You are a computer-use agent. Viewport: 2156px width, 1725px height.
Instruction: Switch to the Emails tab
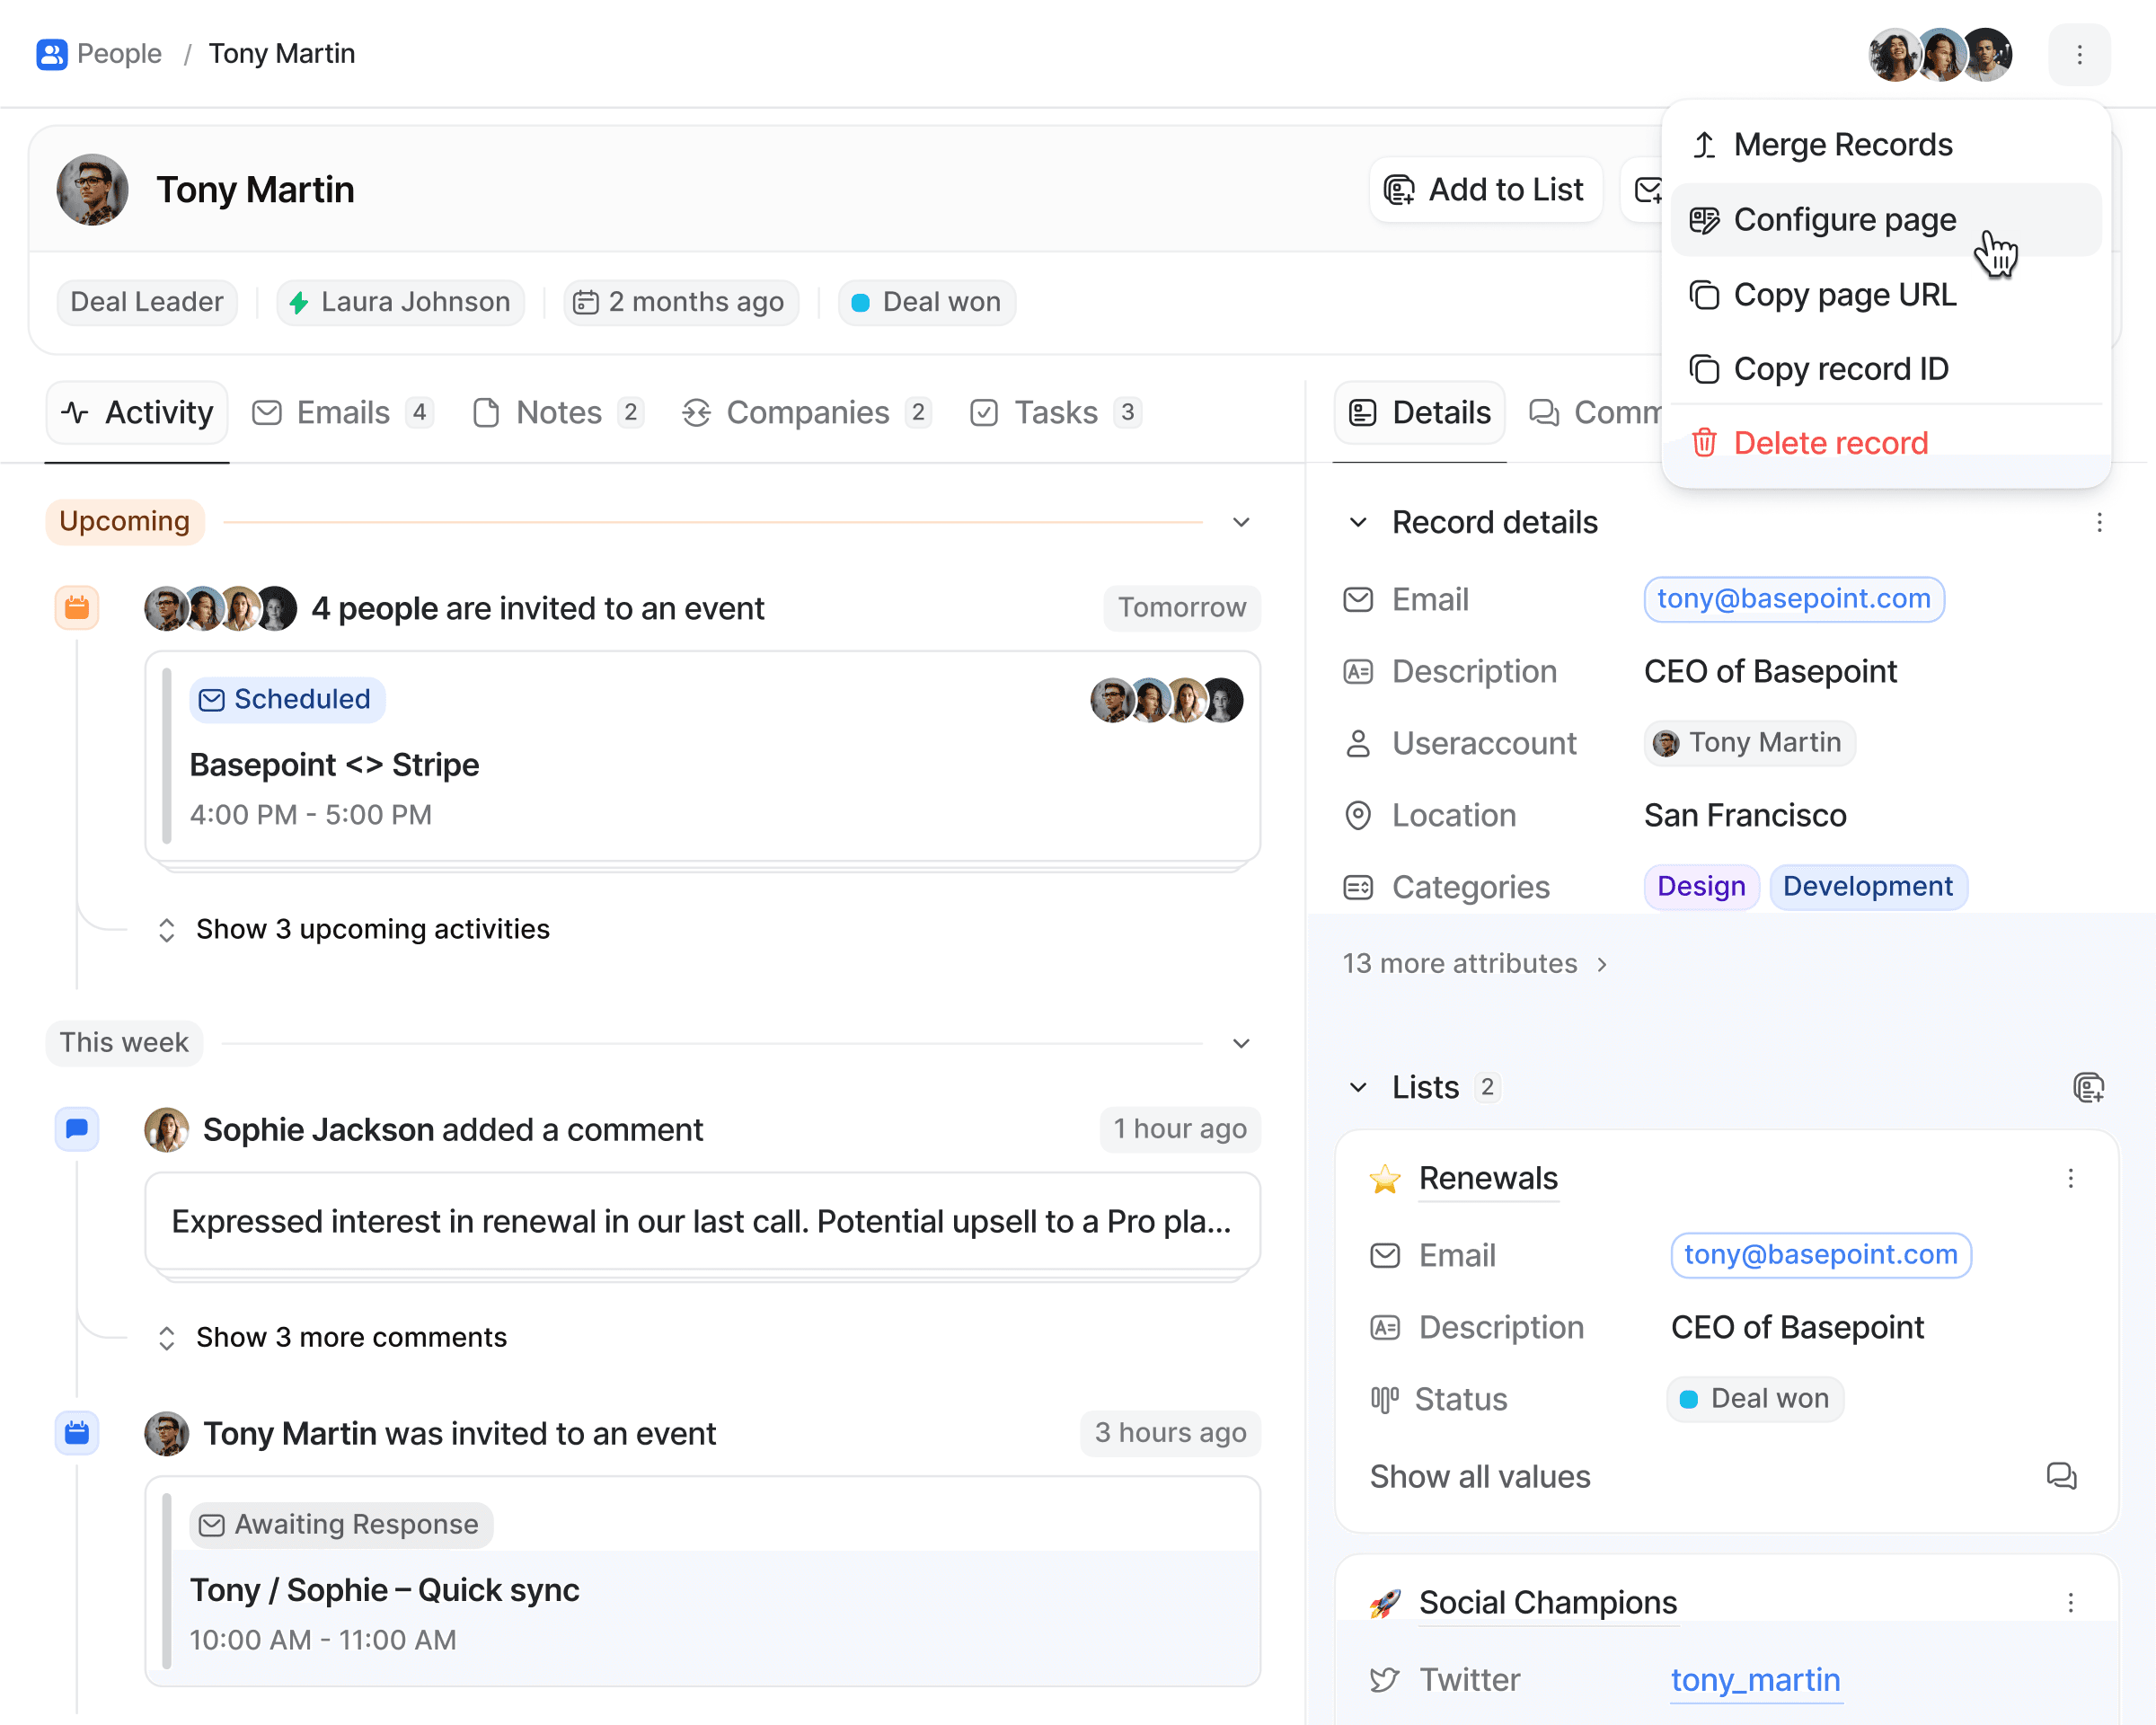pos(342,412)
